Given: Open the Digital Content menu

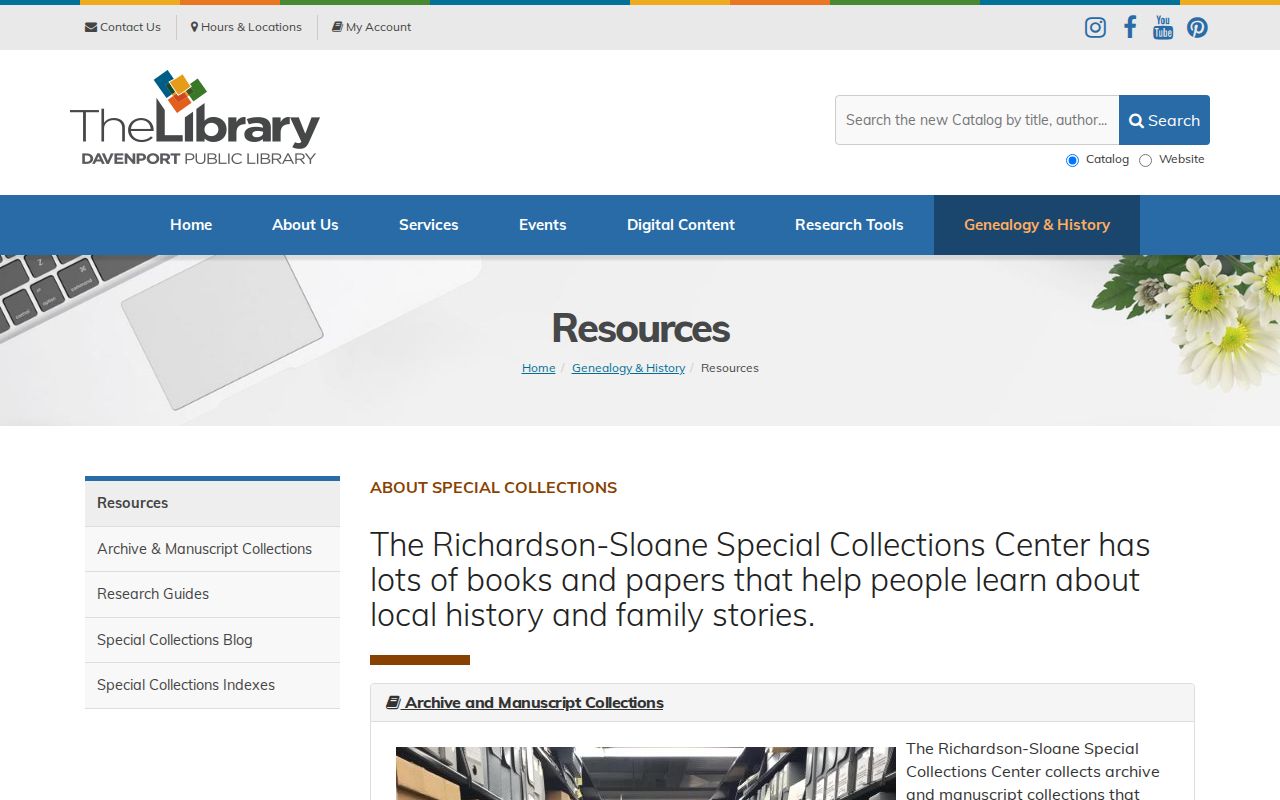Looking at the screenshot, I should coord(681,225).
